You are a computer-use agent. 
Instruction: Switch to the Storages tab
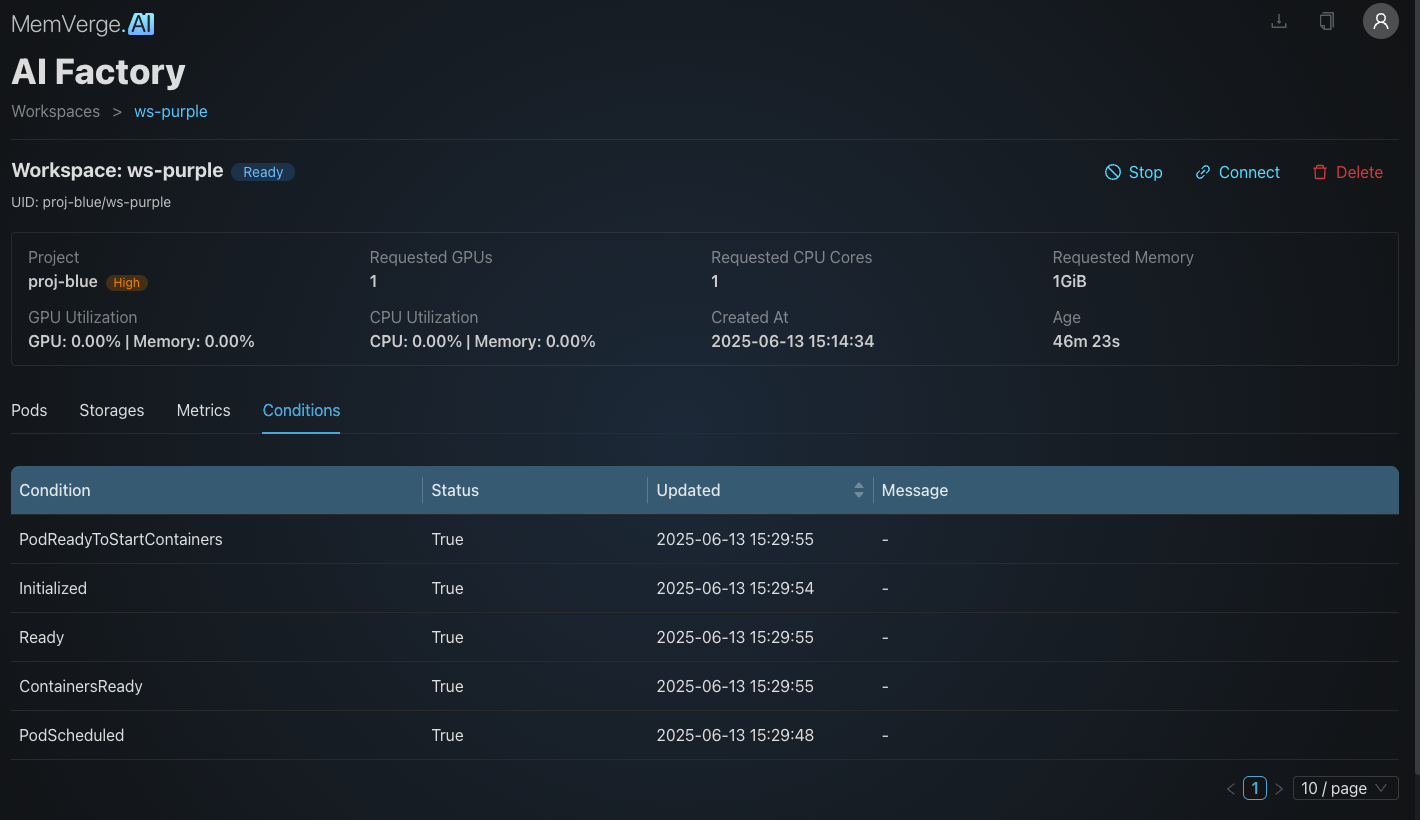click(x=112, y=410)
